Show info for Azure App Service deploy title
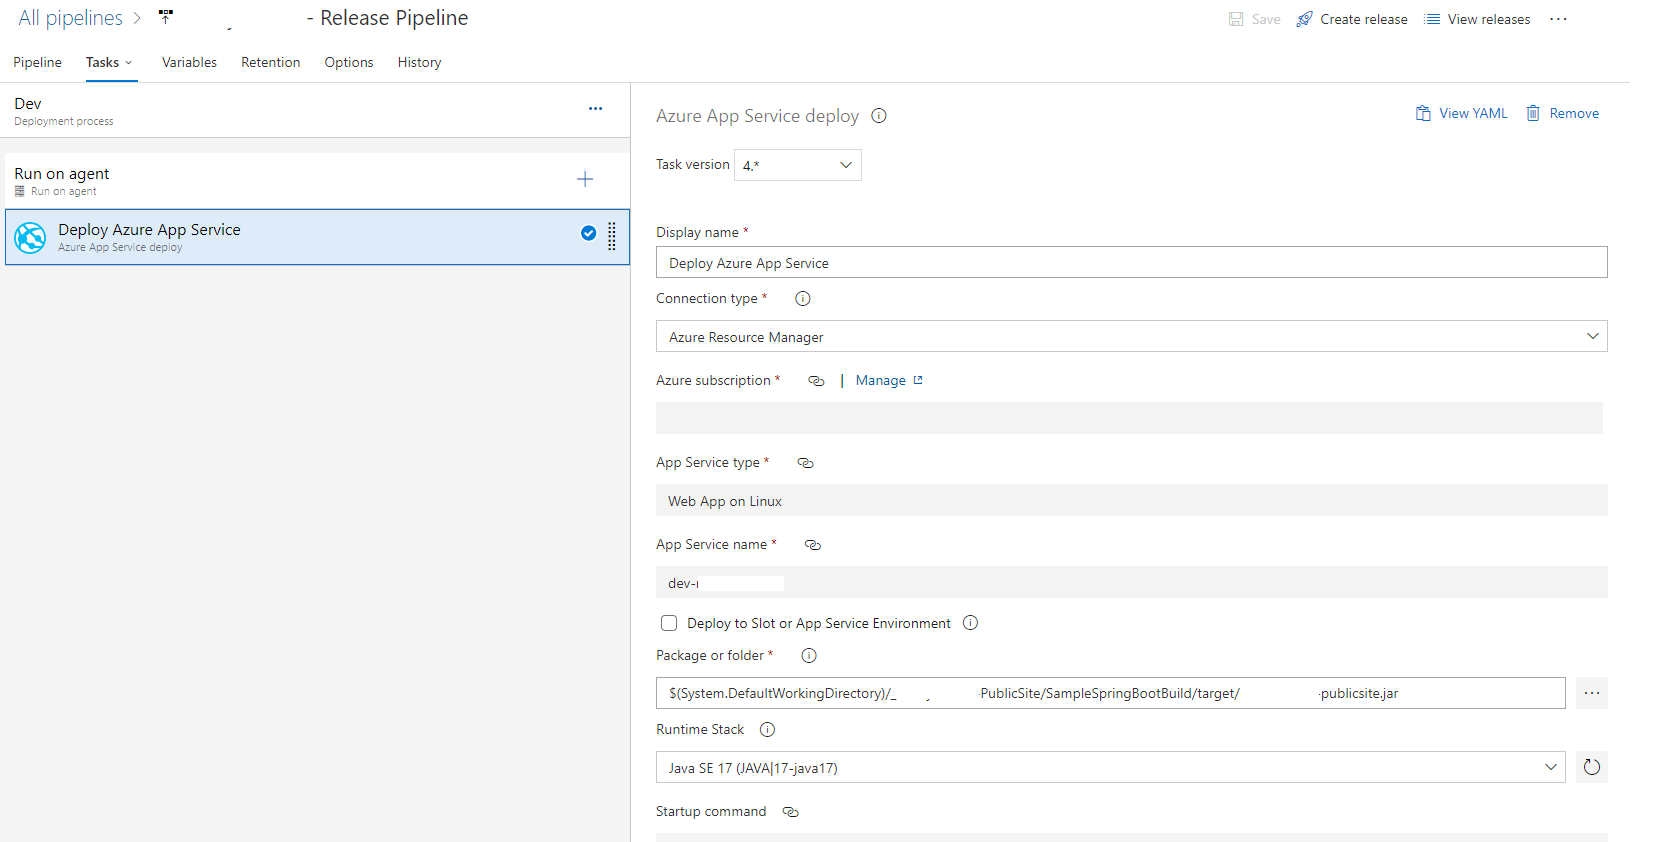This screenshot has height=842, width=1663. (879, 116)
